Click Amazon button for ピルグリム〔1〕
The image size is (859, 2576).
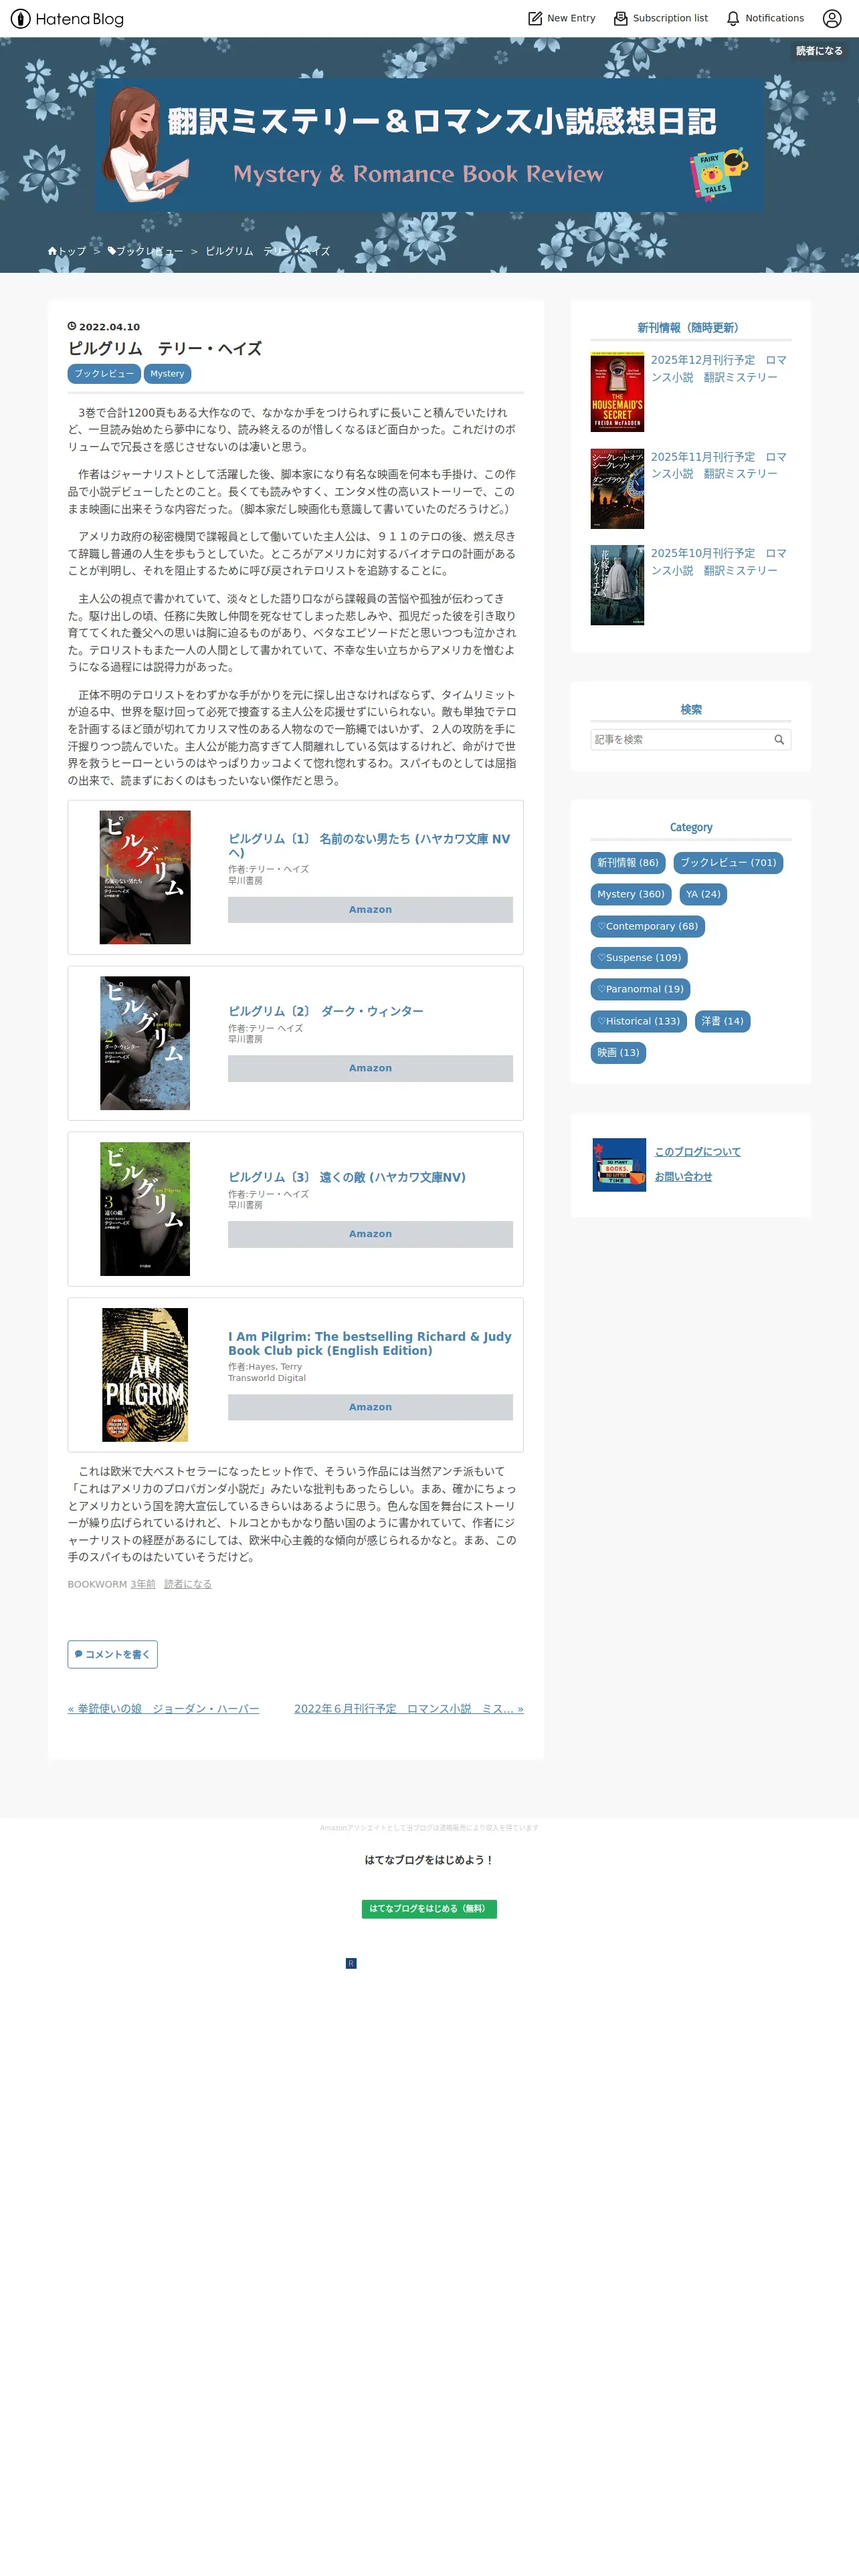click(370, 910)
